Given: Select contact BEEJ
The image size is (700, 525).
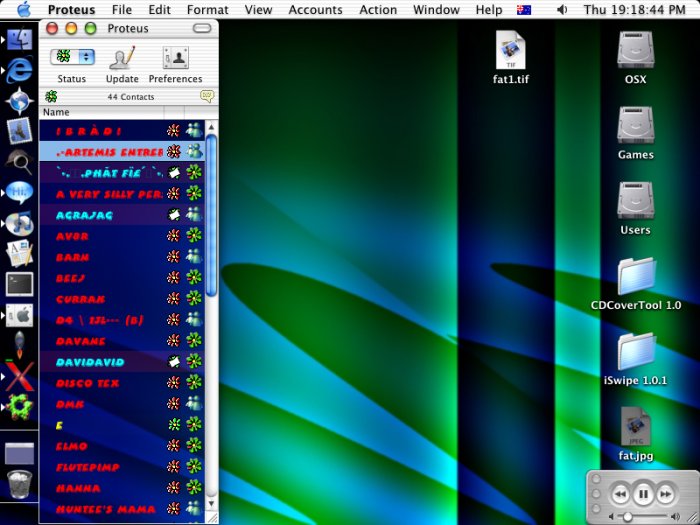Looking at the screenshot, I should [122, 278].
